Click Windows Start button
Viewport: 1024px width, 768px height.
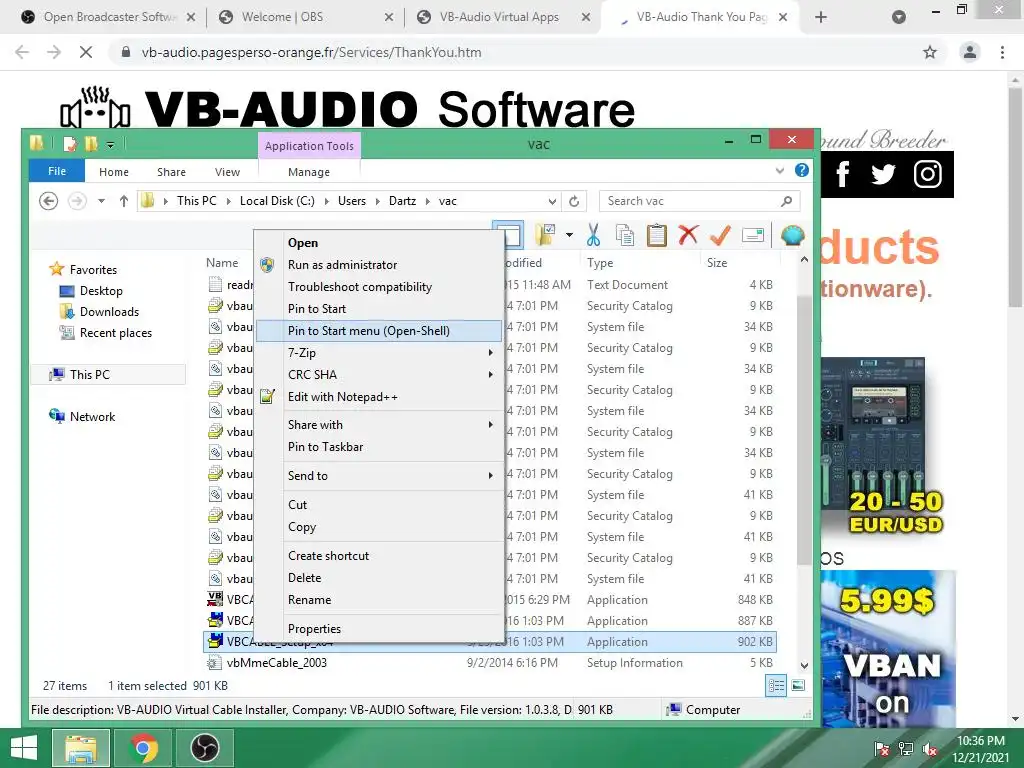[x=24, y=748]
